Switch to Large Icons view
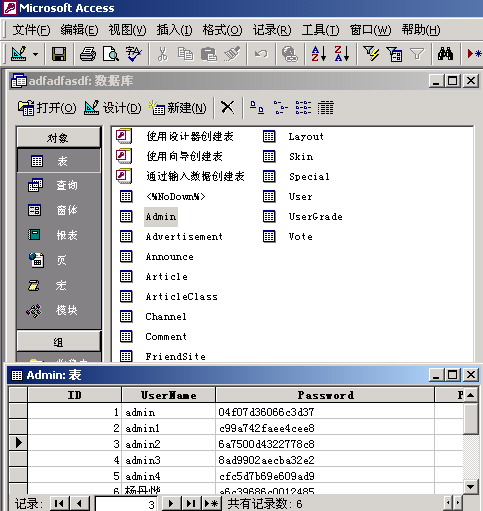Image resolution: width=483 pixels, height=511 pixels. [x=257, y=107]
